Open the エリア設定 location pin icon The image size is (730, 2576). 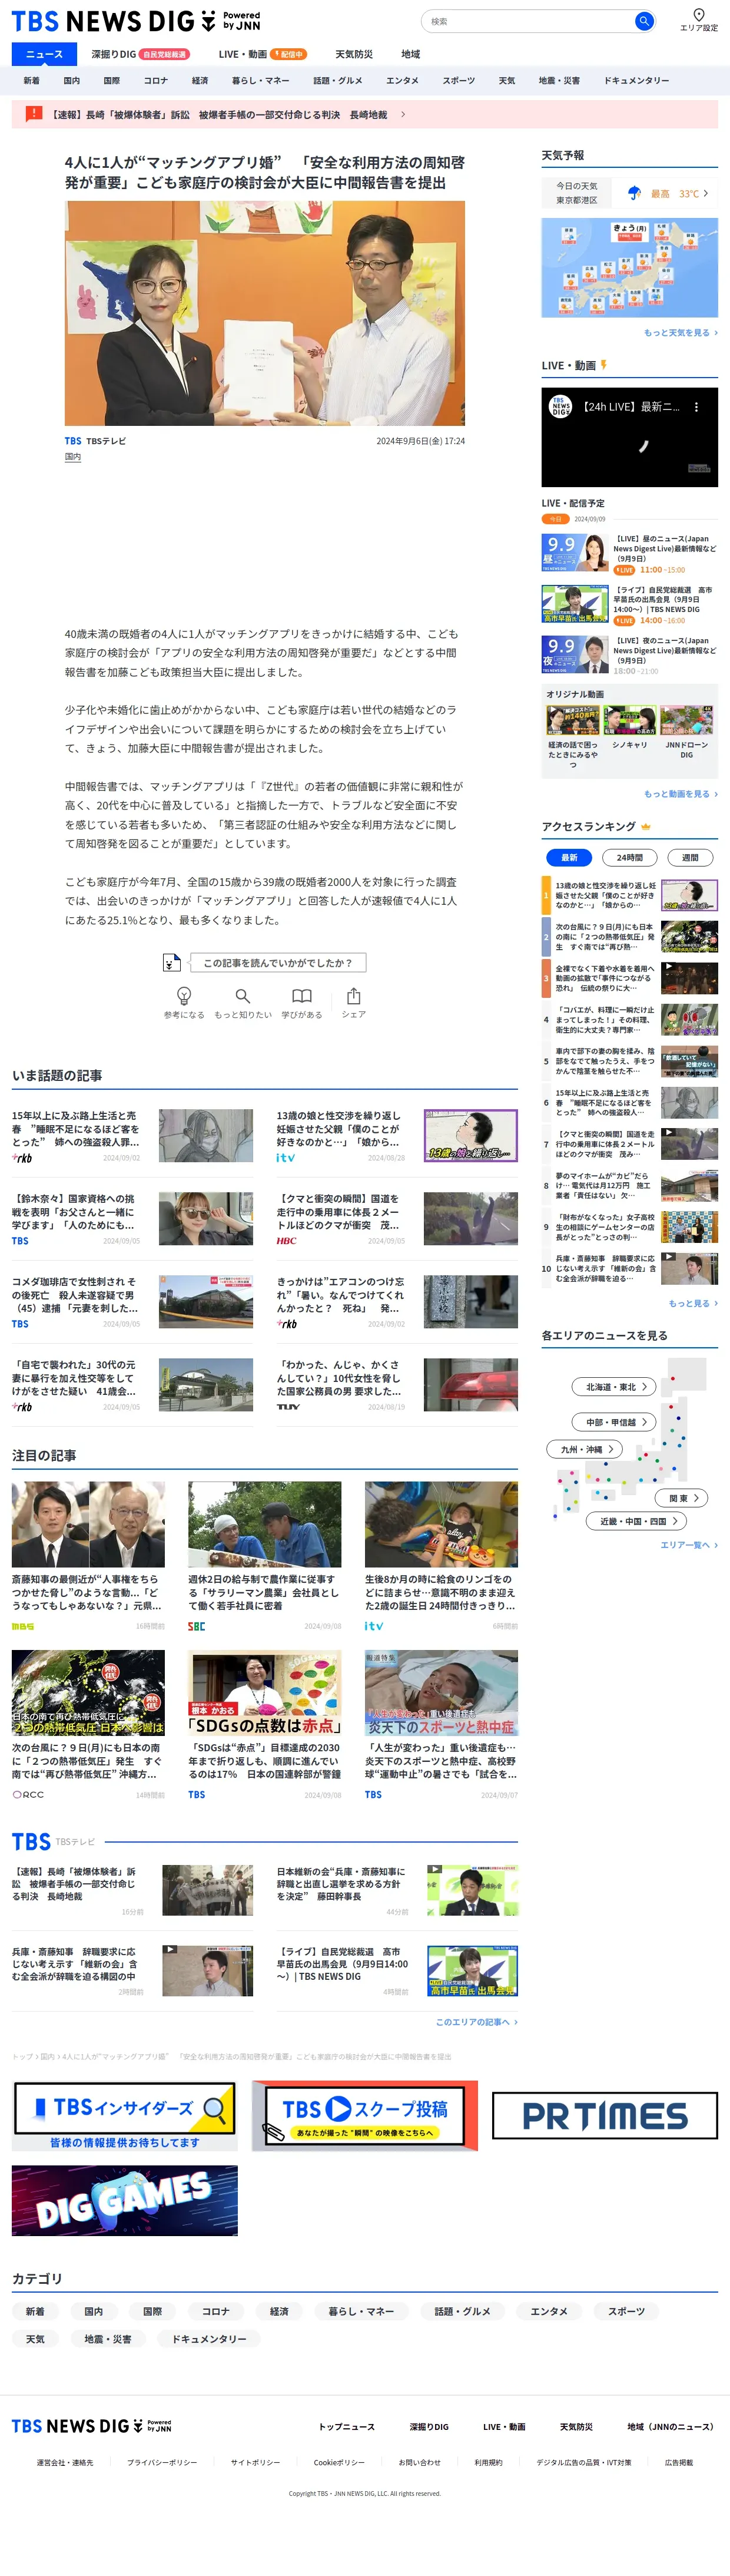click(698, 15)
